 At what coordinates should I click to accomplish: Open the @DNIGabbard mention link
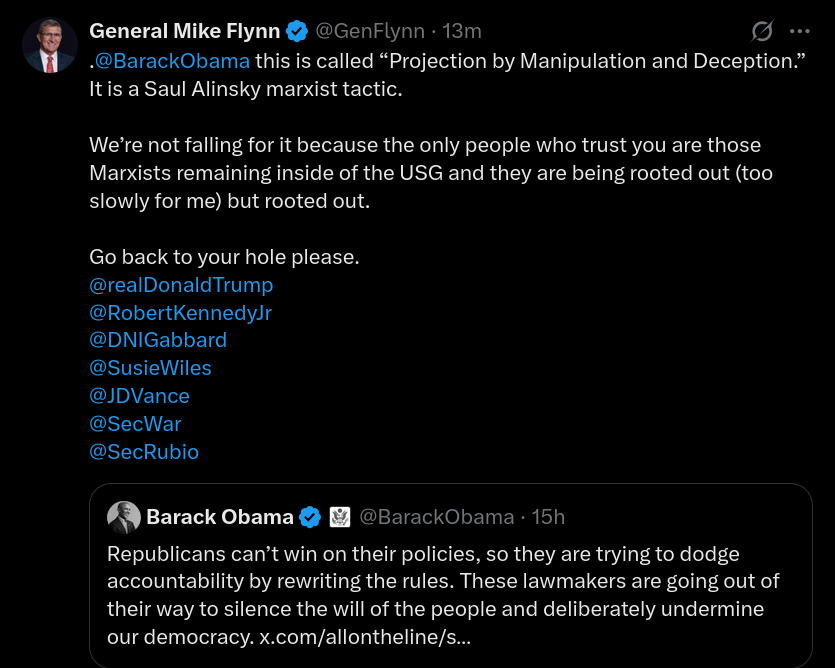point(158,340)
